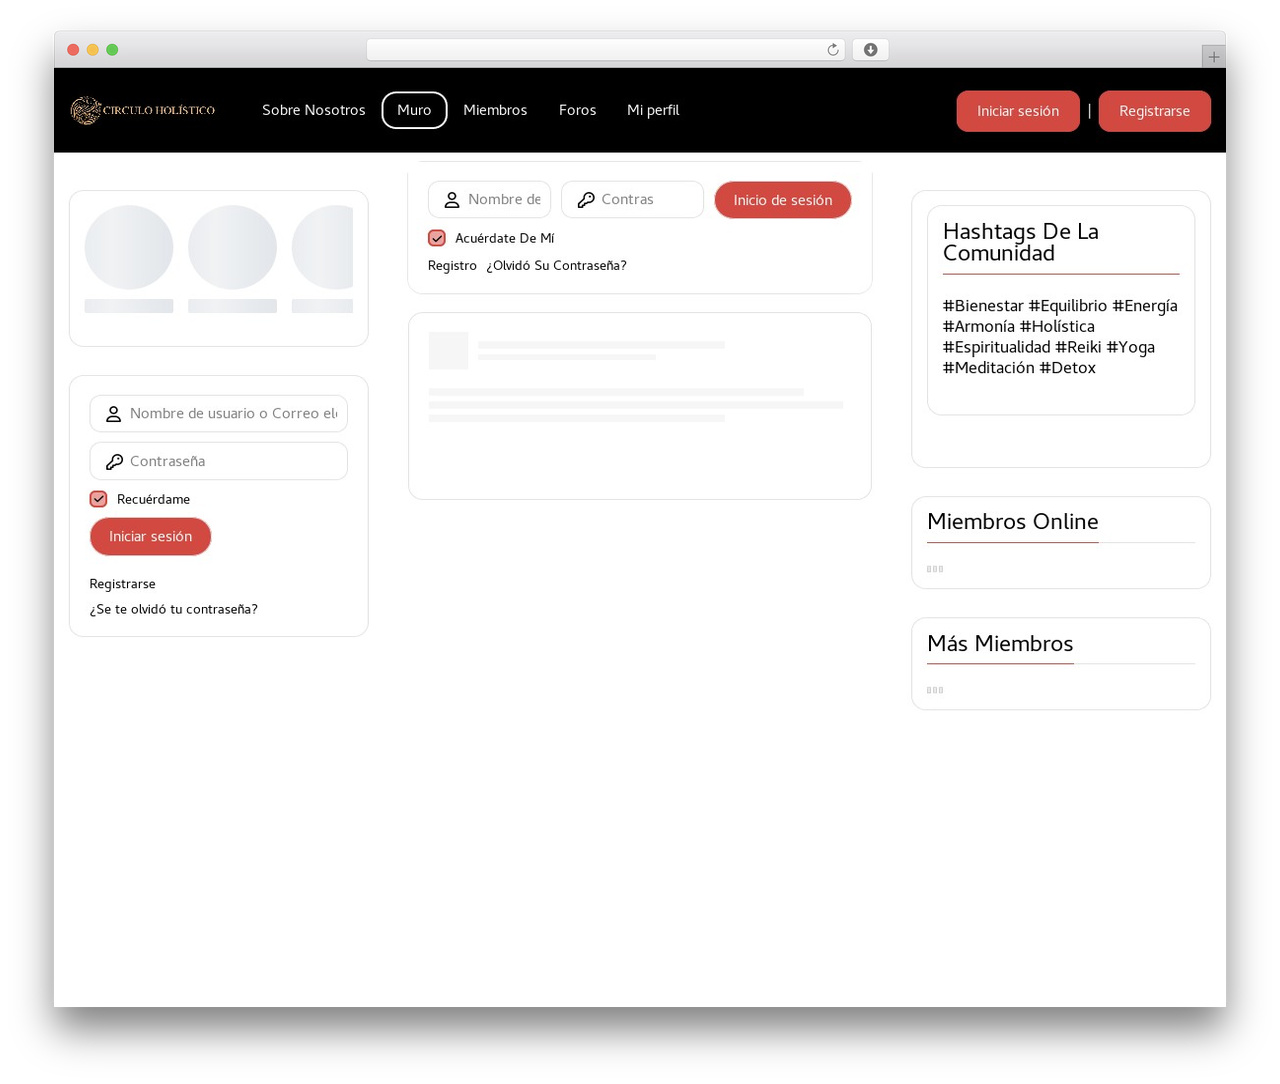
Task: Uncheck the Recuérdame checkbox
Action: [x=98, y=499]
